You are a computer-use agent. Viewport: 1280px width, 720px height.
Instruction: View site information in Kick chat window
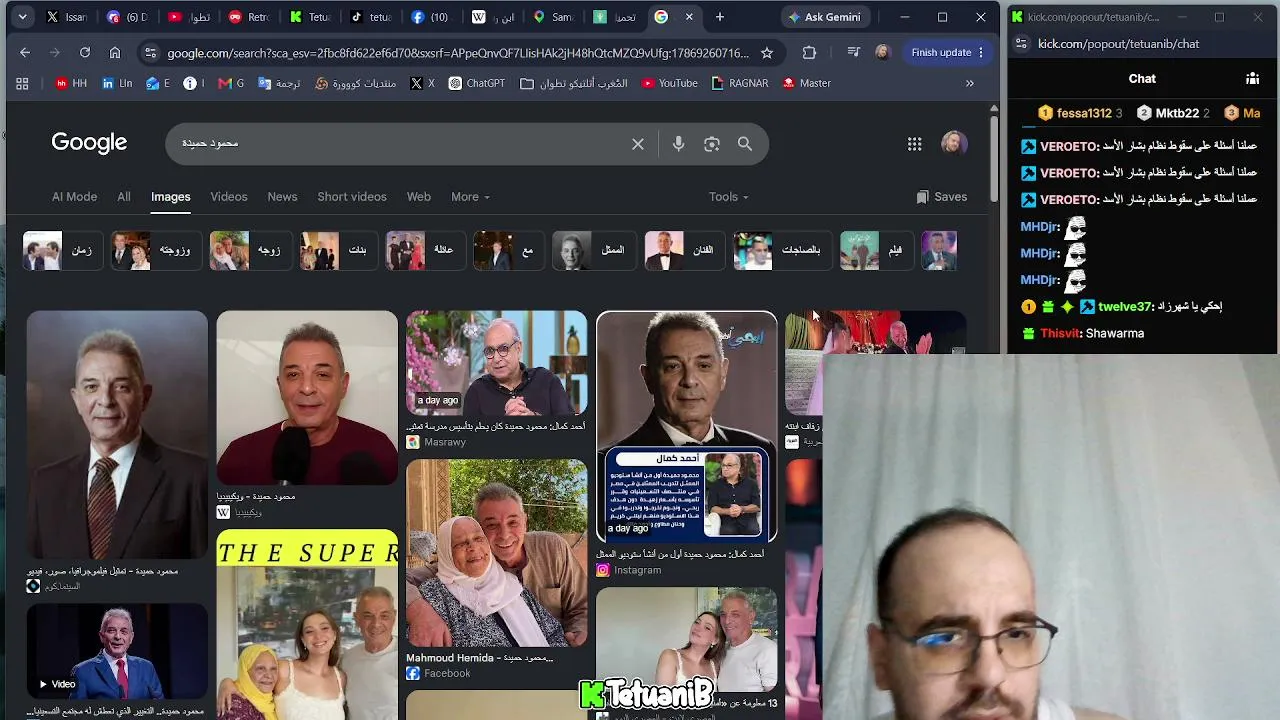(1021, 44)
